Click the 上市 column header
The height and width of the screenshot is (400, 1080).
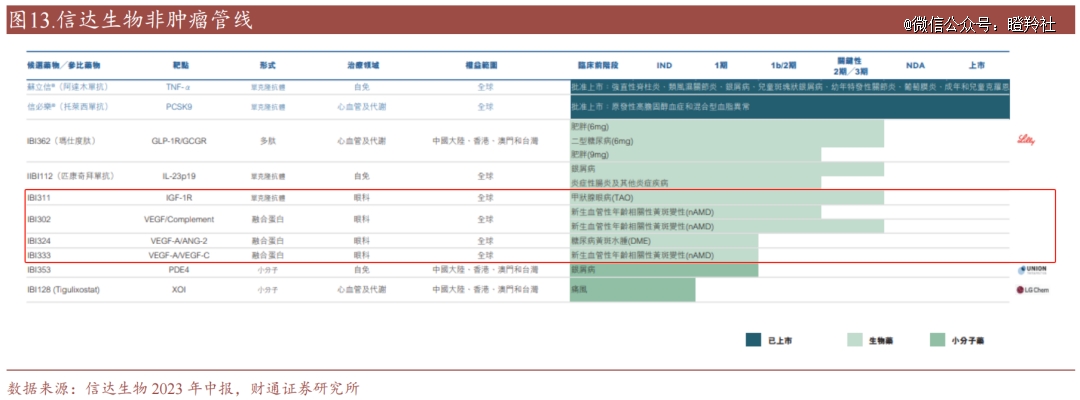click(x=977, y=65)
